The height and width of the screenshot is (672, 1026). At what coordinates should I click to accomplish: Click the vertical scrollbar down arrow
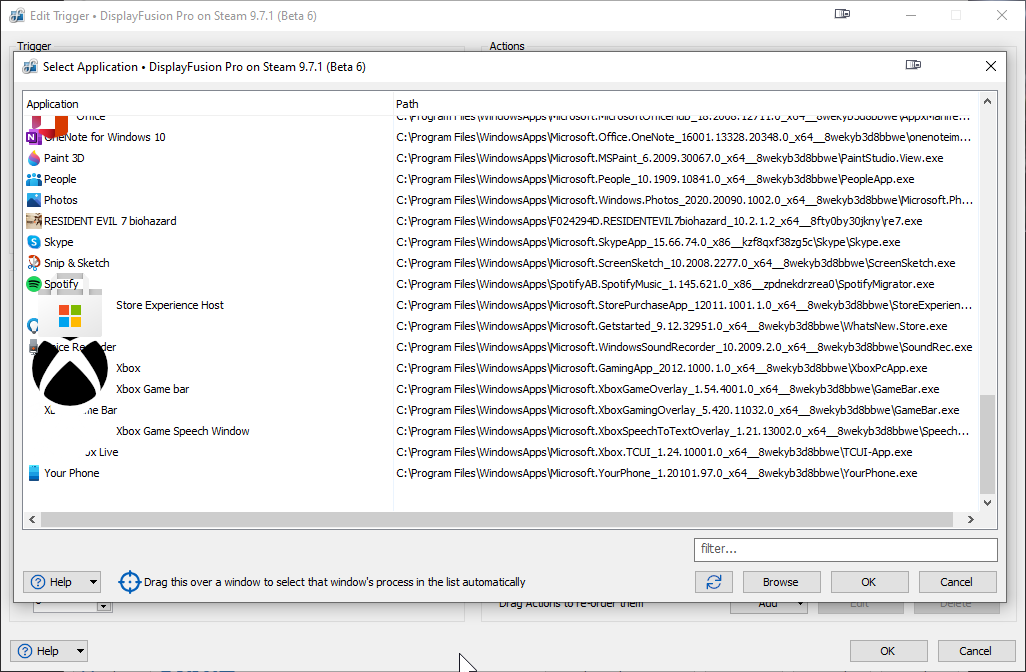coord(988,503)
